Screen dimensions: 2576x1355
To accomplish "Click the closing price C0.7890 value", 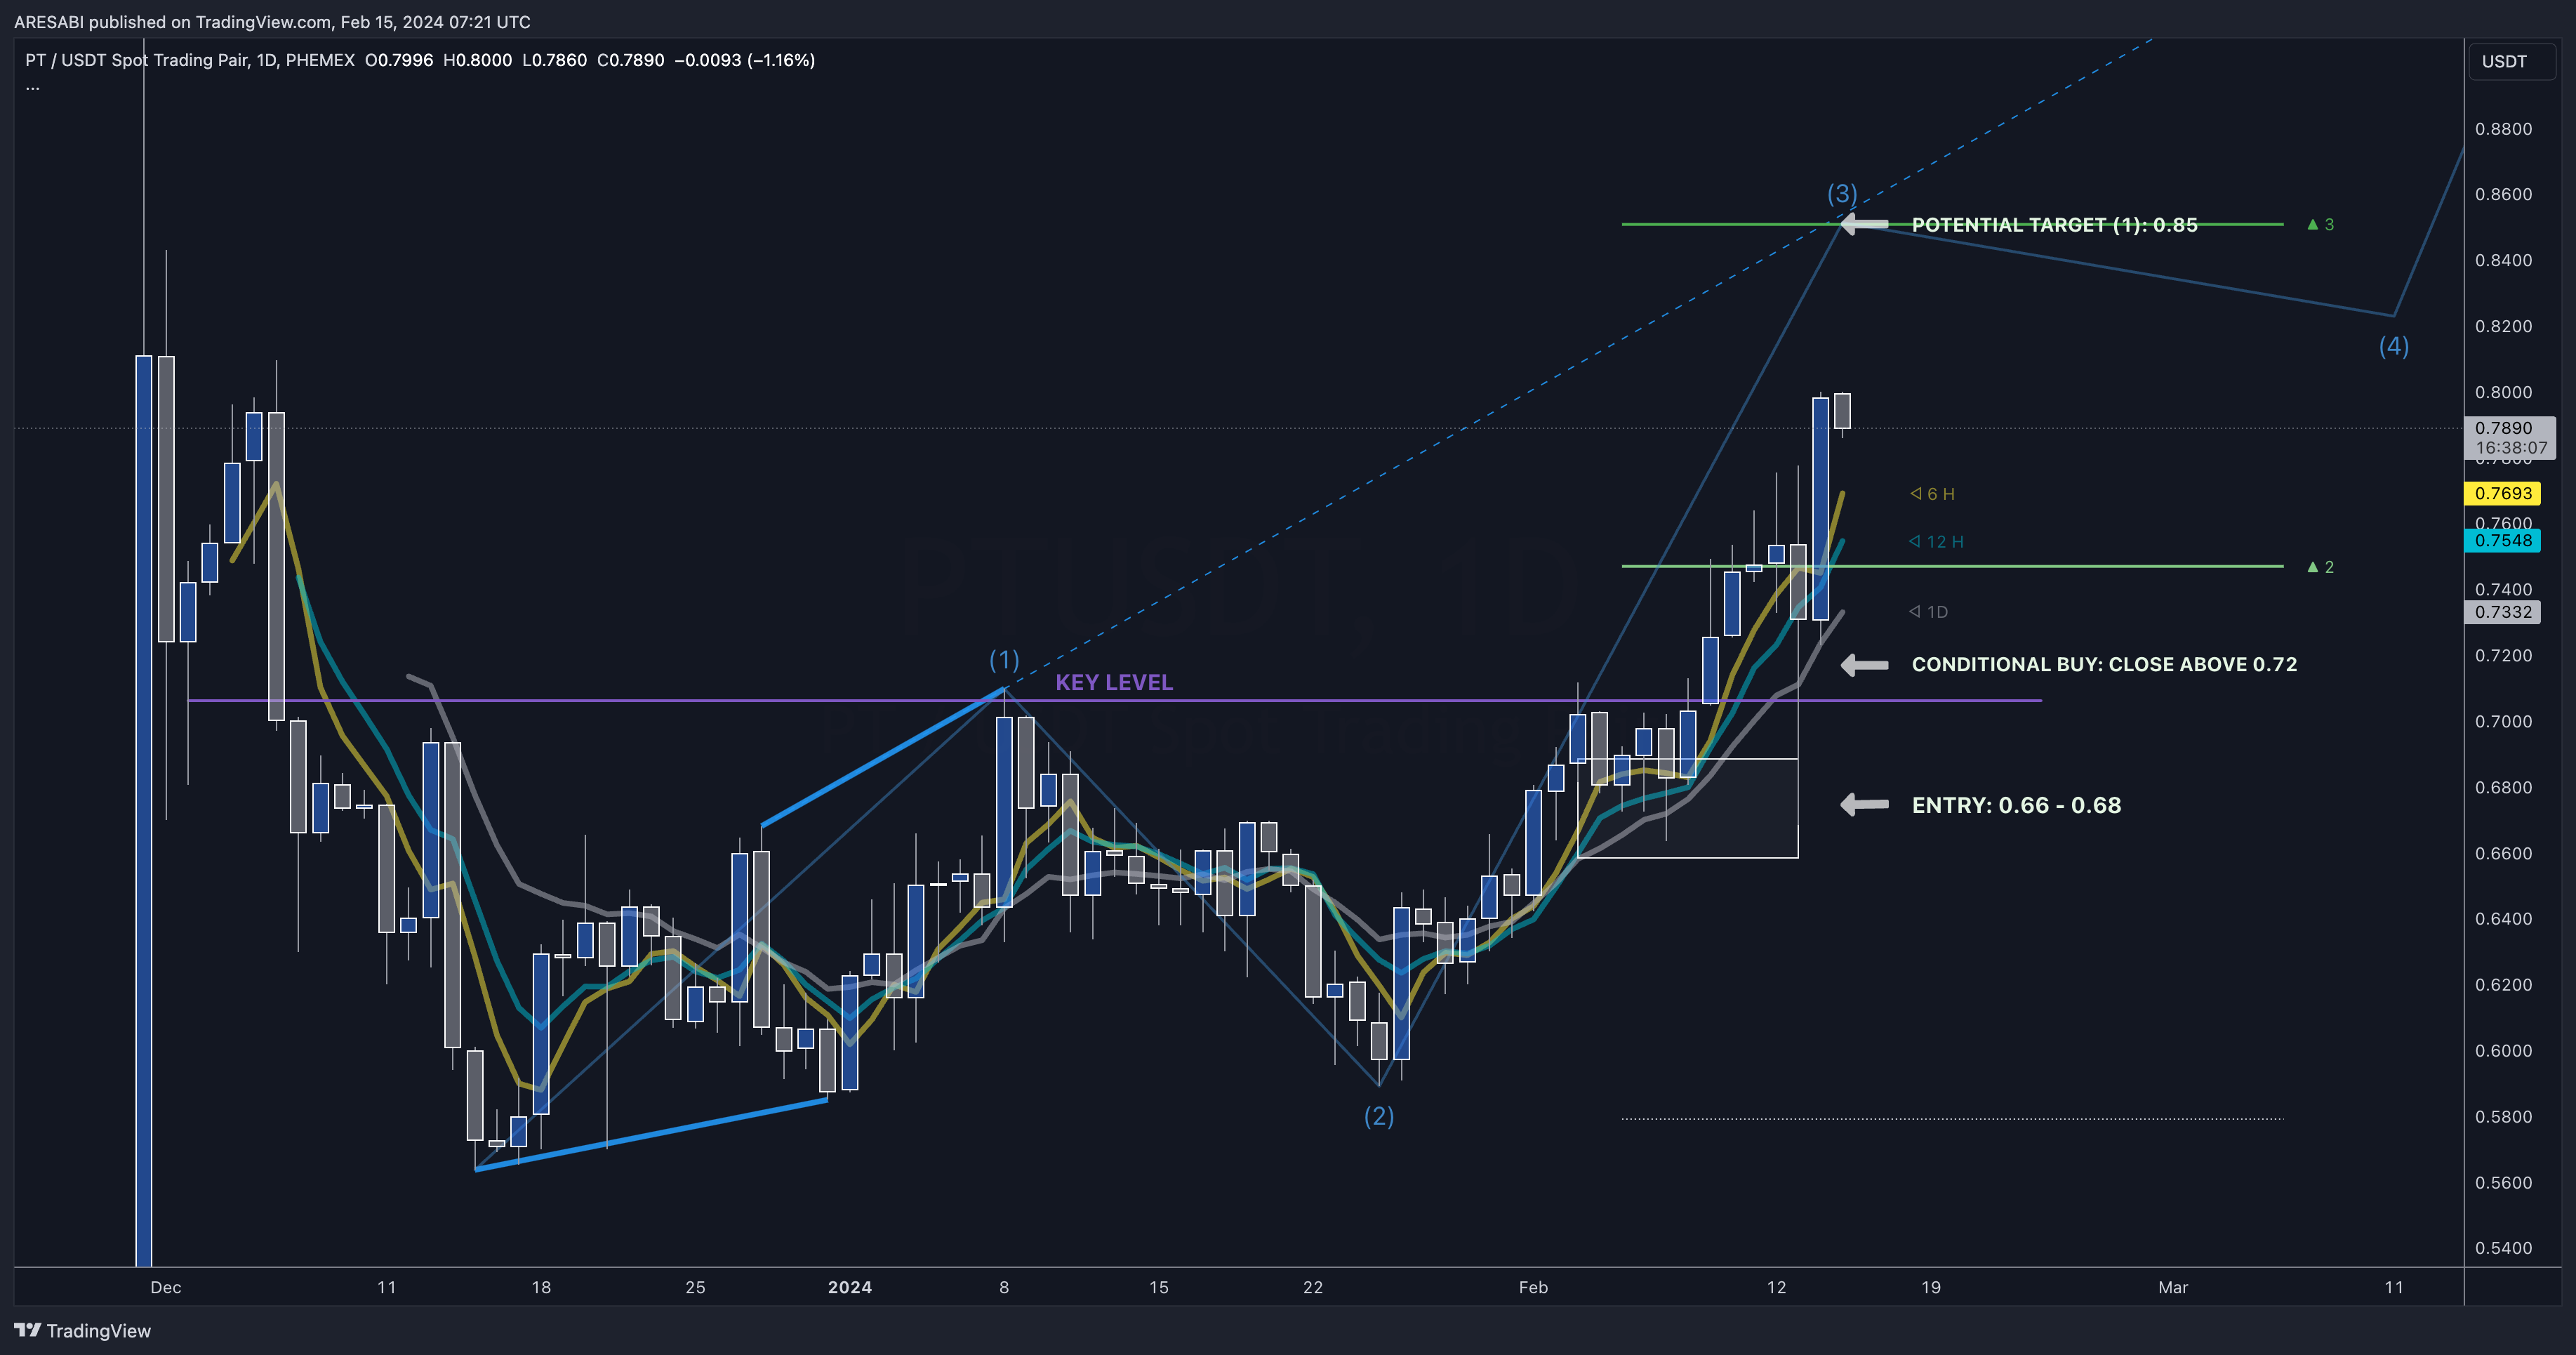I will (630, 60).
